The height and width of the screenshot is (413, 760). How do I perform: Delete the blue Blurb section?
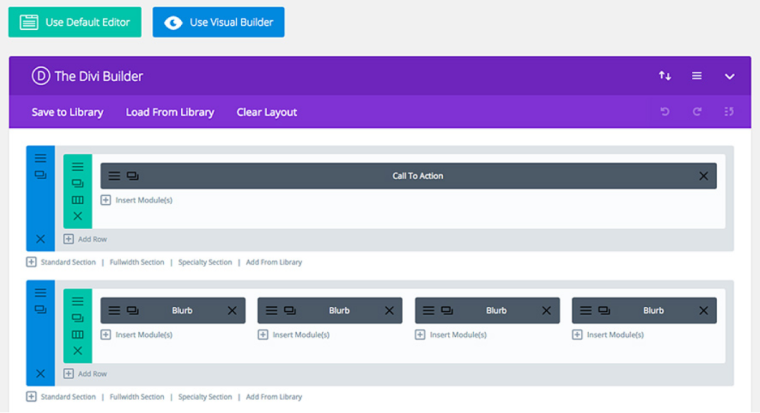41,373
